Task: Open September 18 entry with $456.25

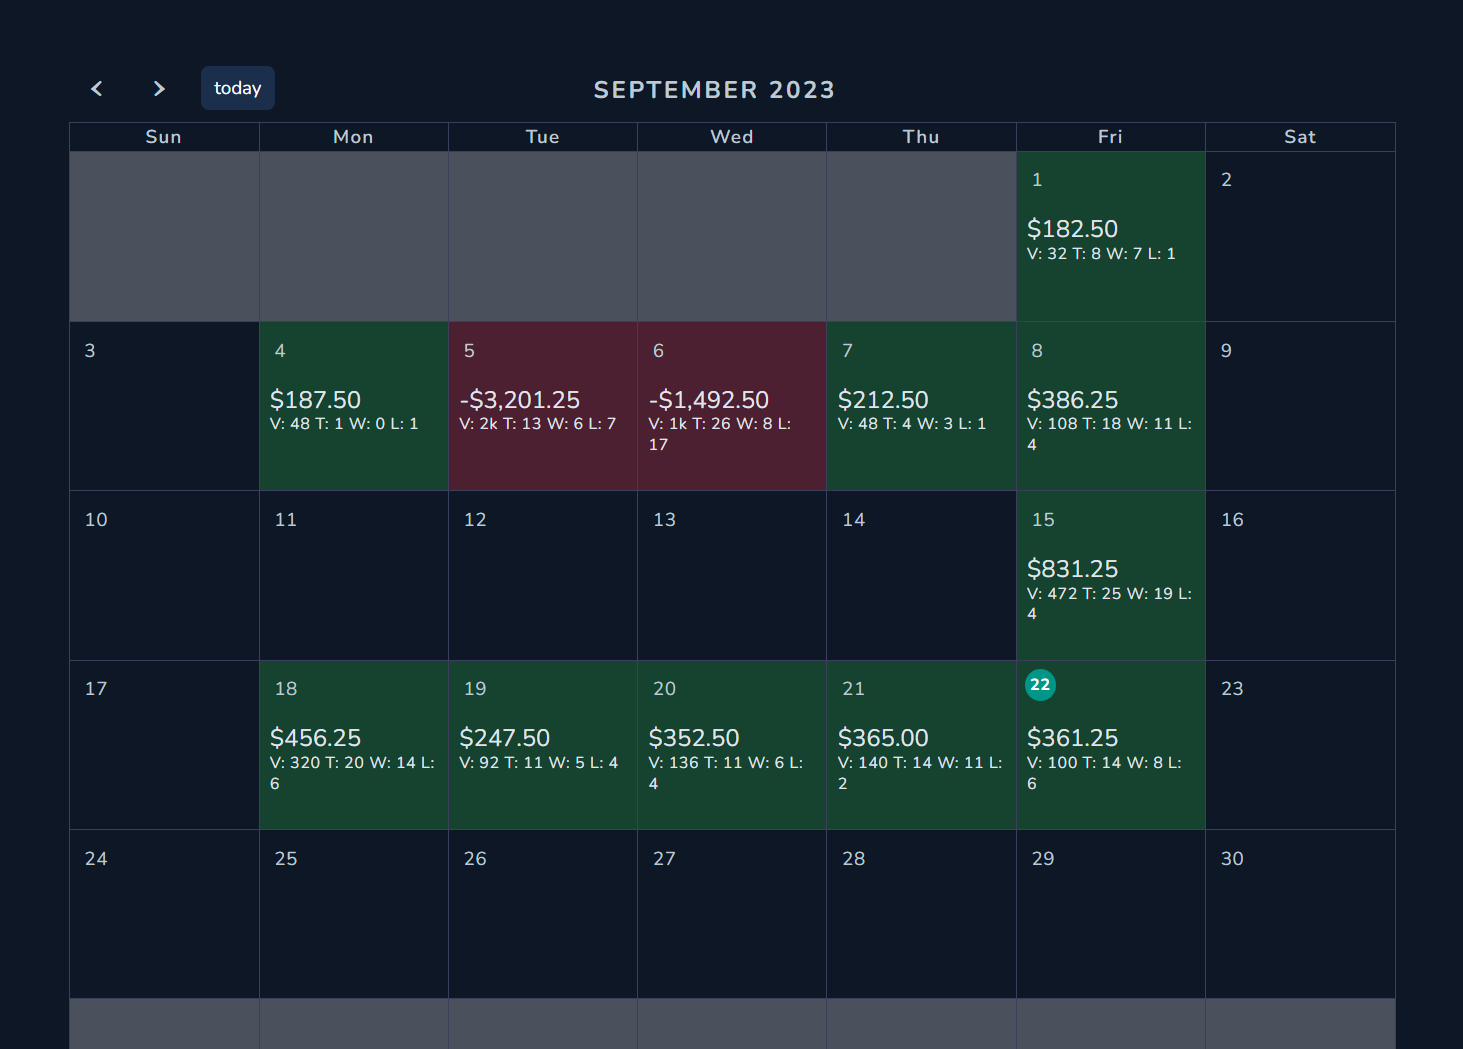Action: point(354,745)
